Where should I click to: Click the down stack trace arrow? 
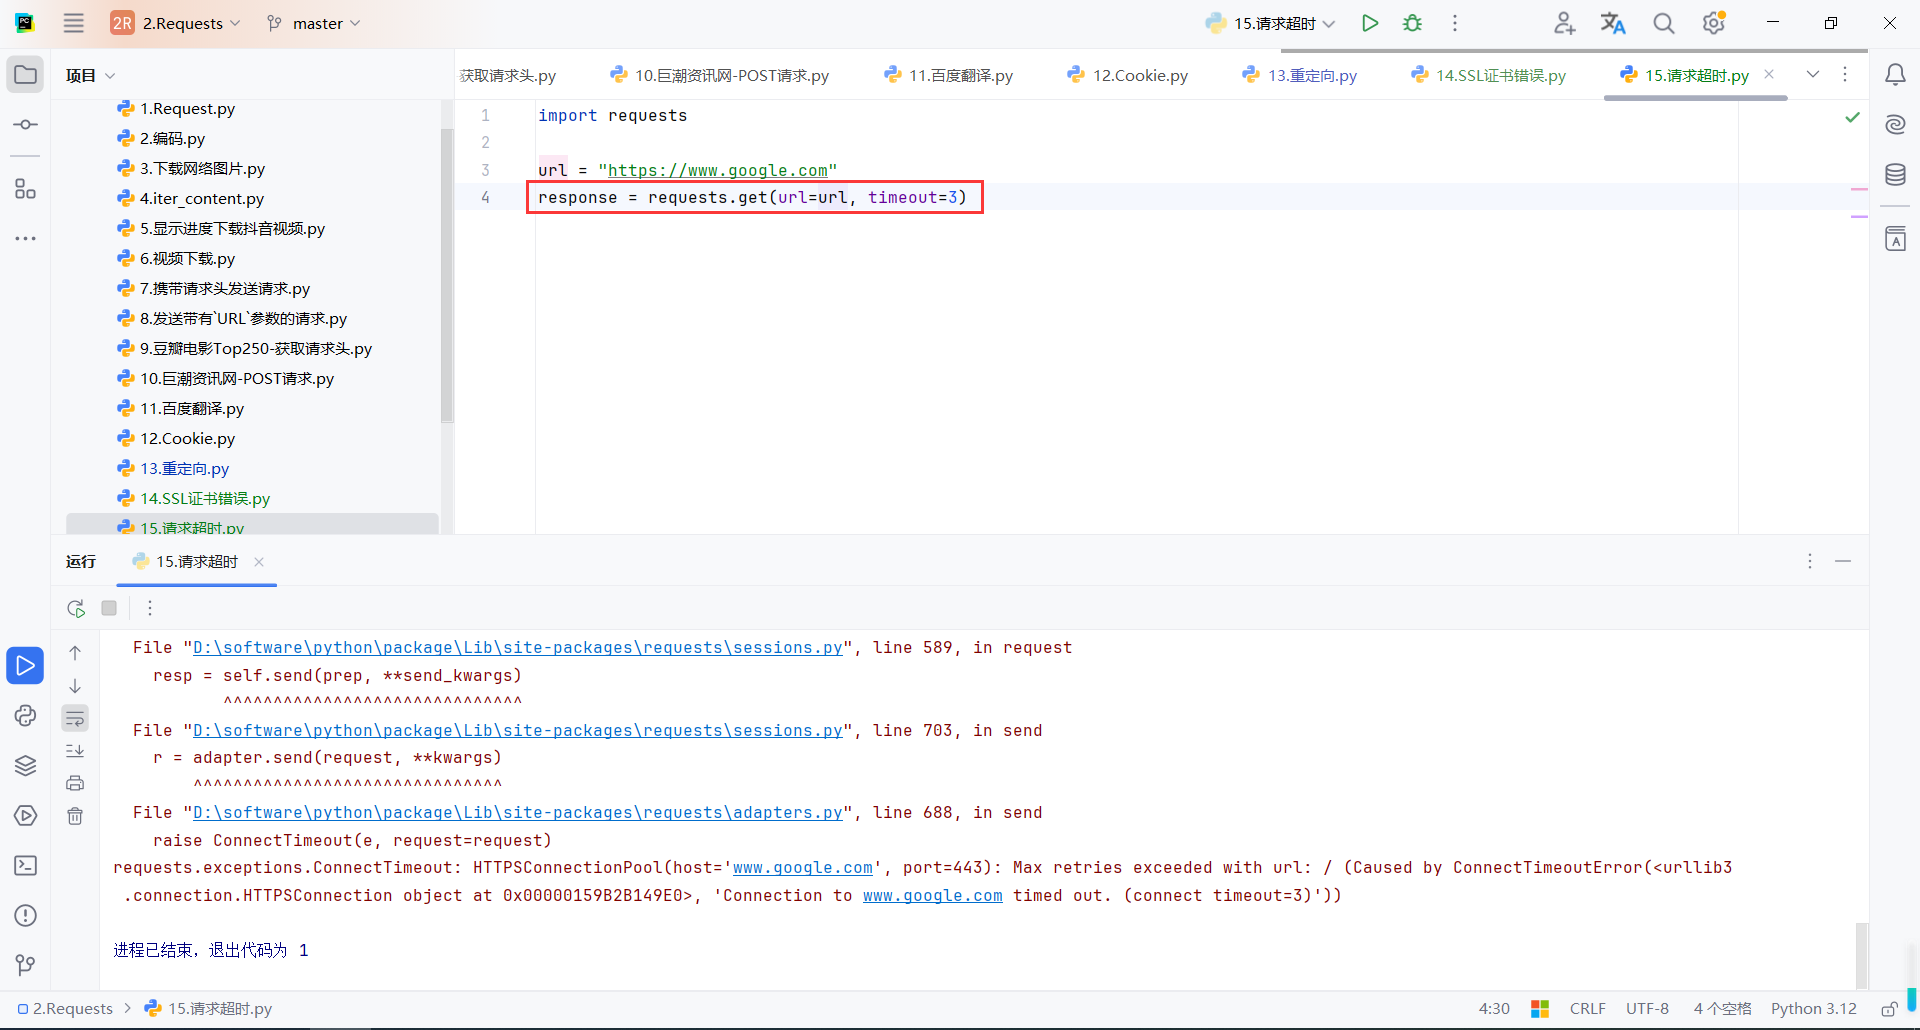tap(75, 686)
